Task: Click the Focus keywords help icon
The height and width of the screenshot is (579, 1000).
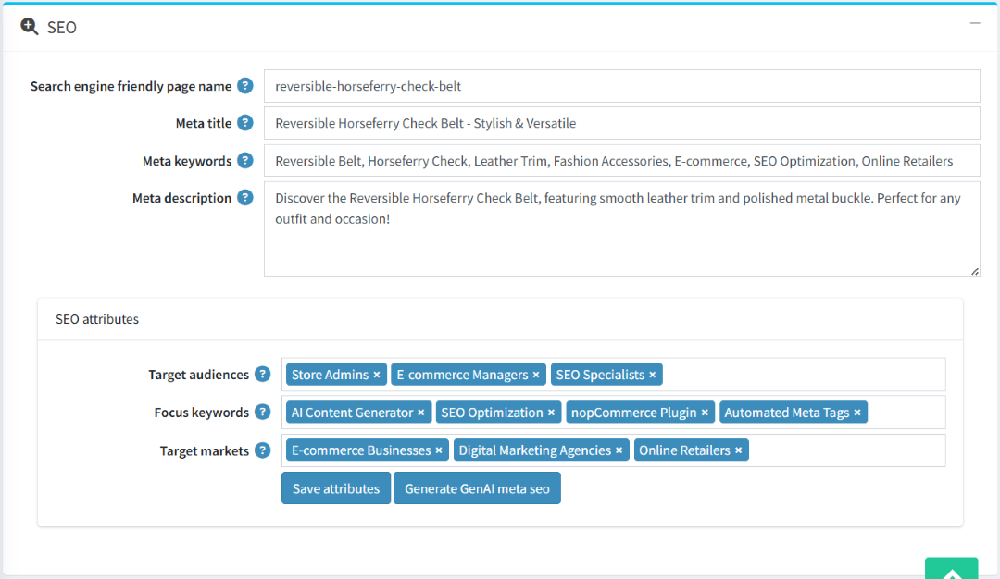Action: click(262, 412)
